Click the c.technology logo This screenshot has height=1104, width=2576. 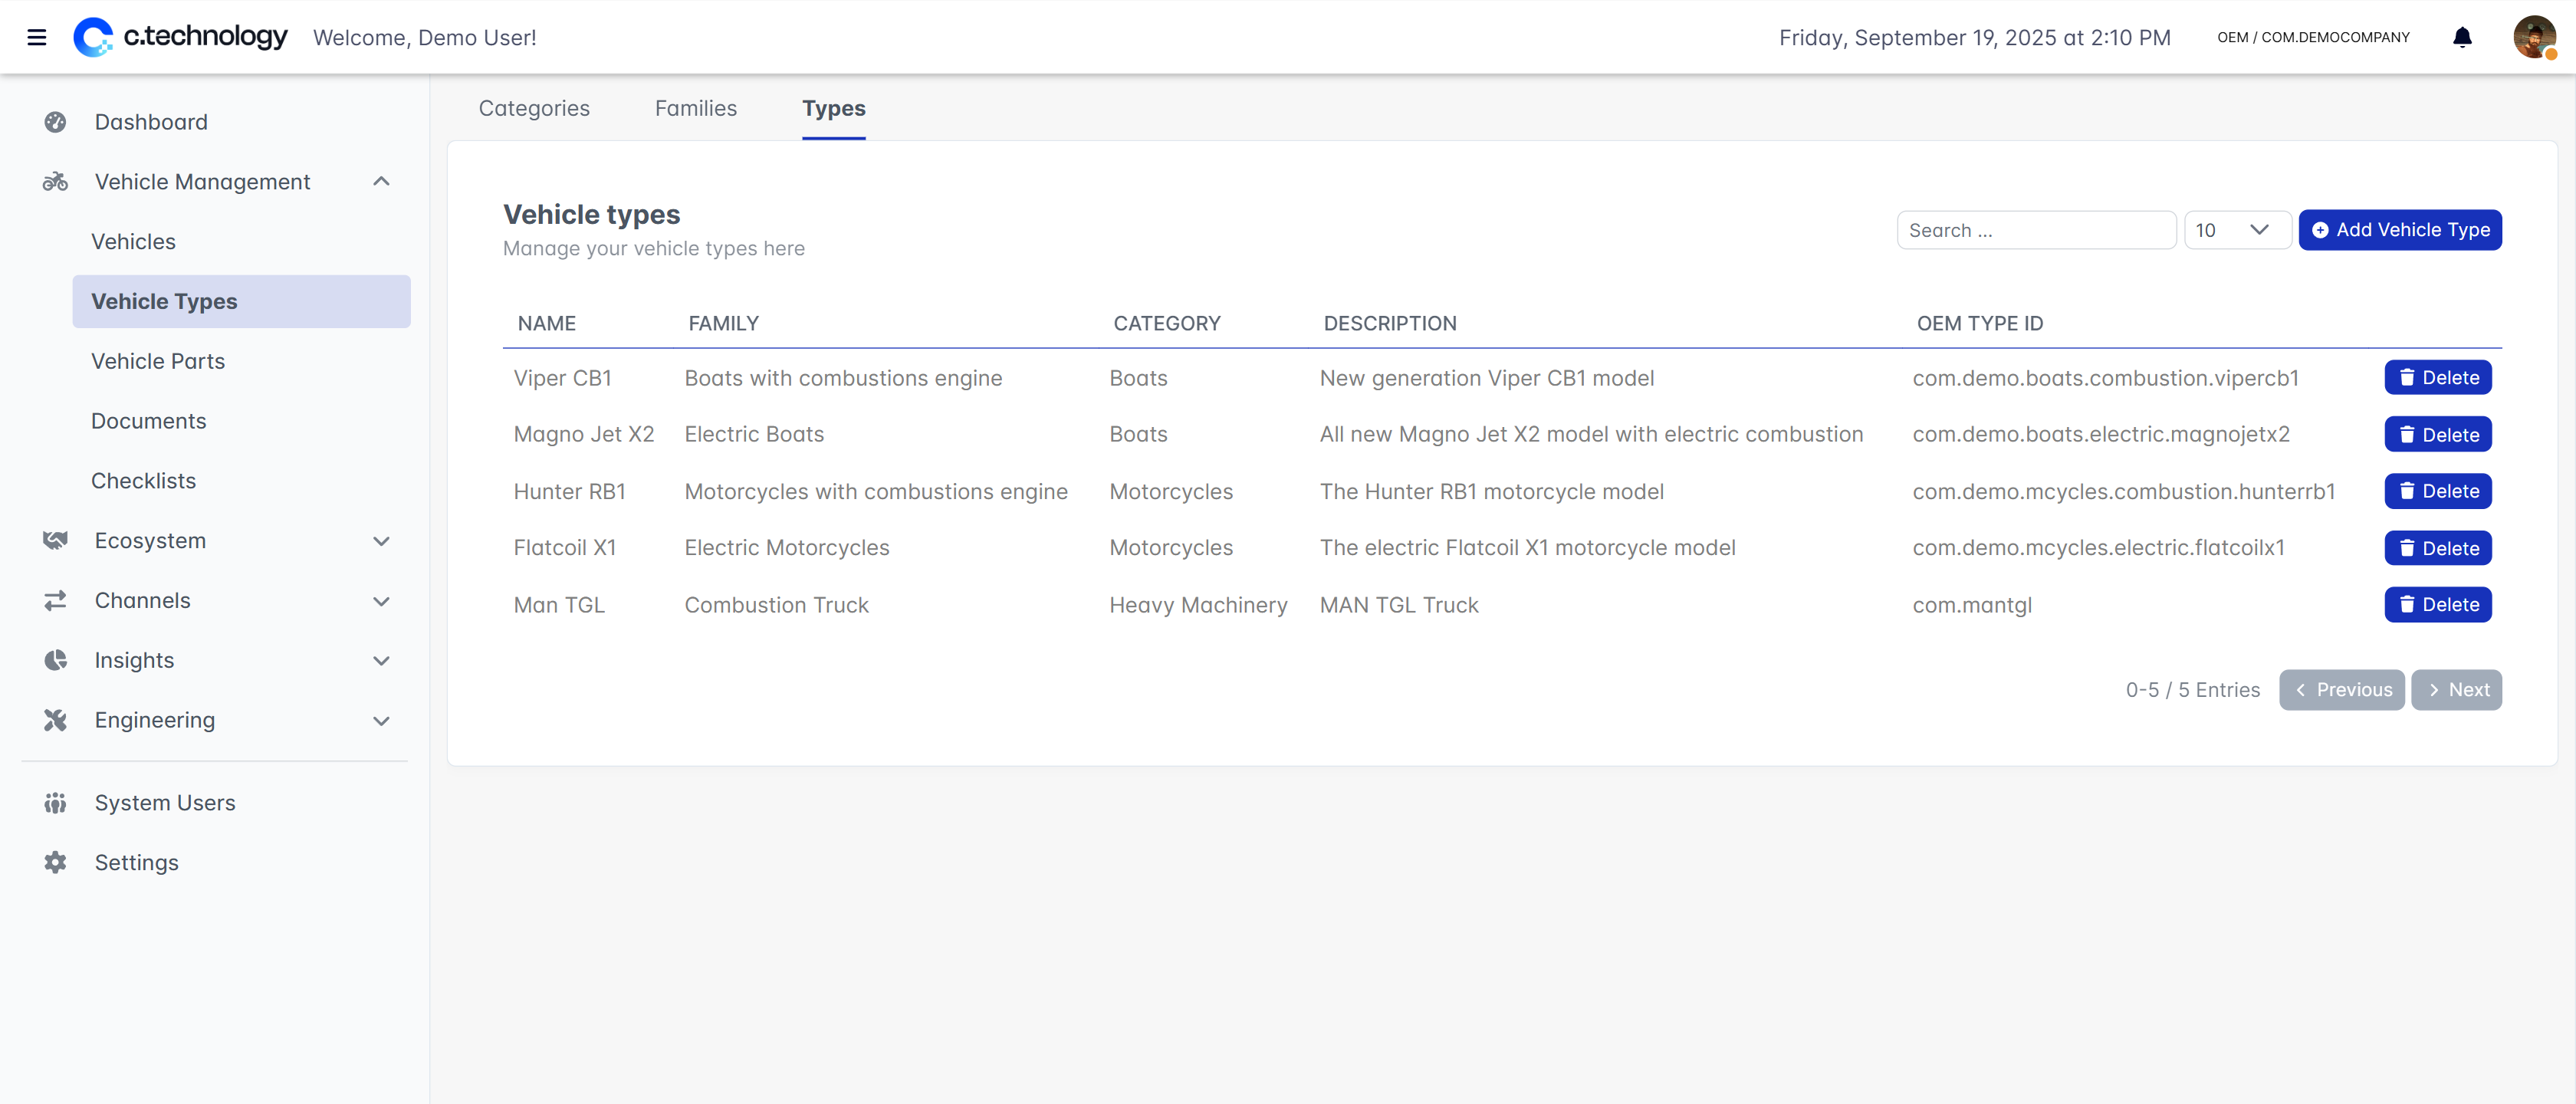coord(181,37)
